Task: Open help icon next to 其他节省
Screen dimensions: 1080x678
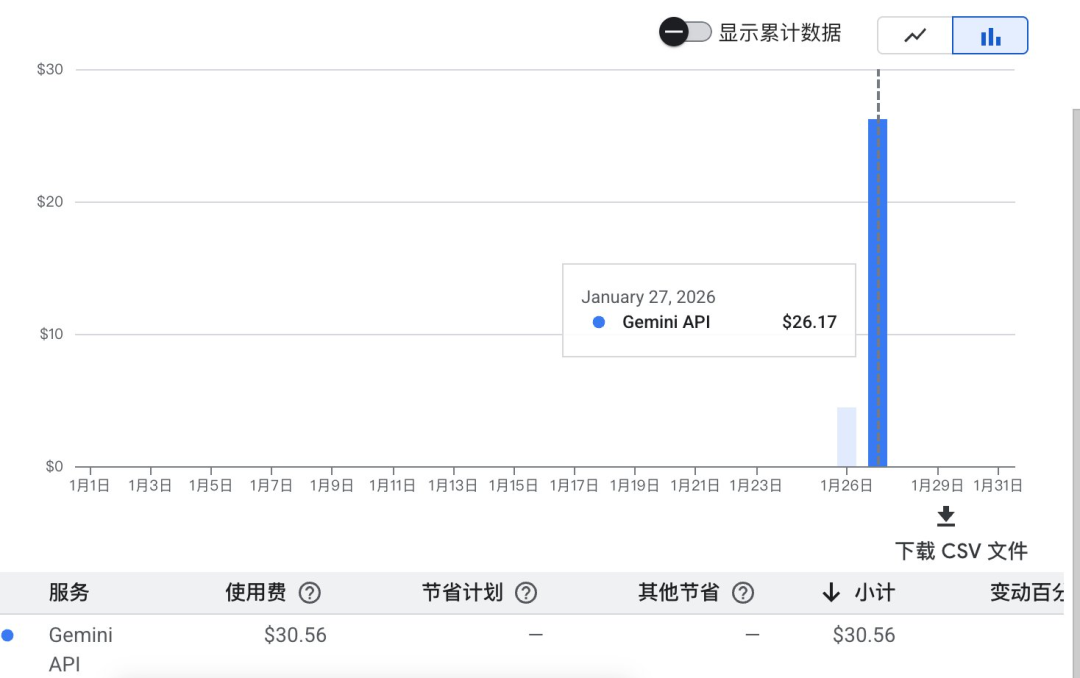Action: 742,593
